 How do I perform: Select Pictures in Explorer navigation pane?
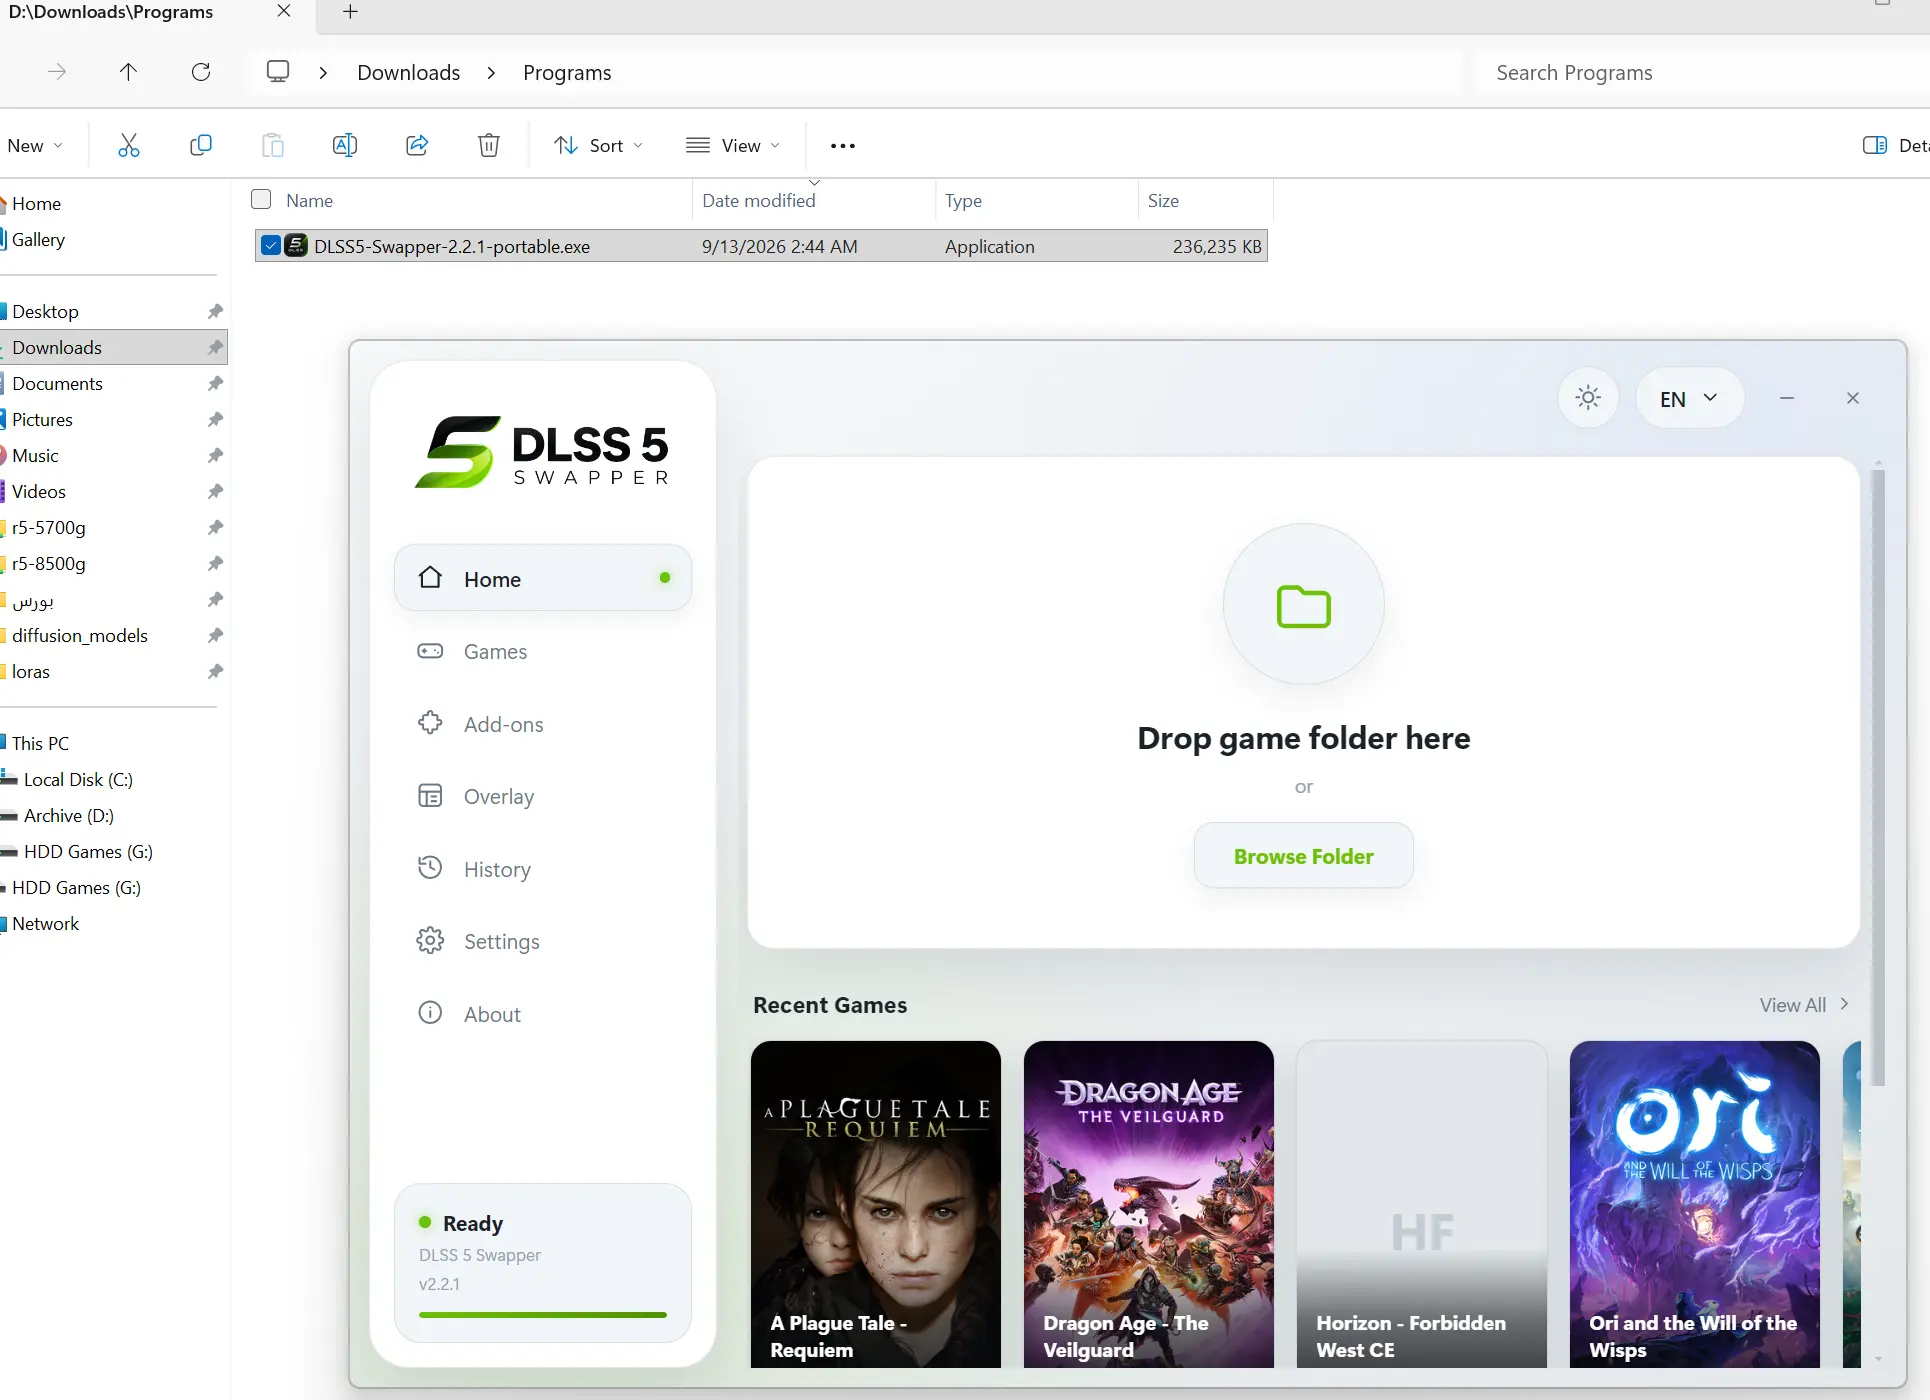click(x=113, y=420)
